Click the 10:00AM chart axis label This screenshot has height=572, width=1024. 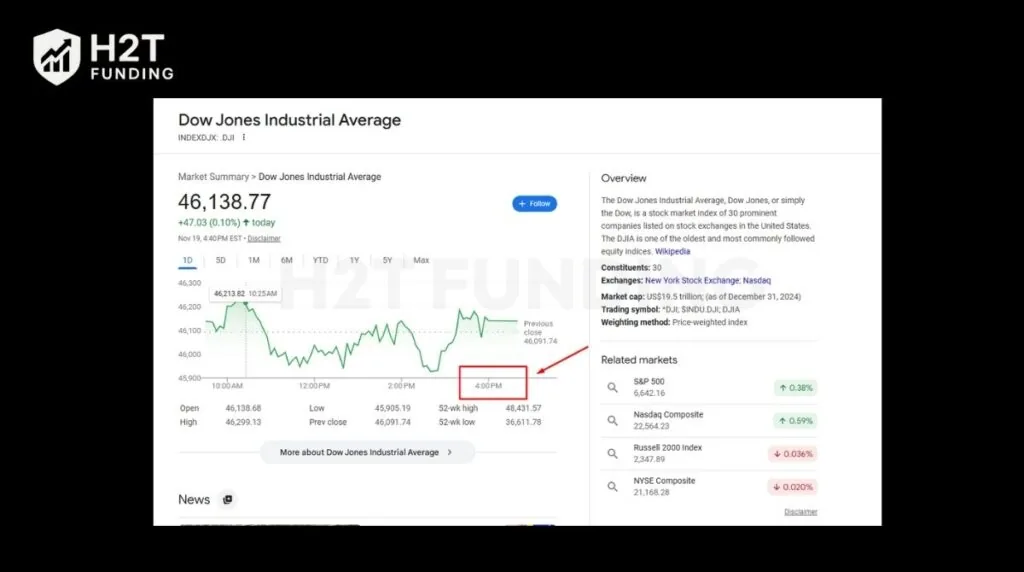[227, 386]
